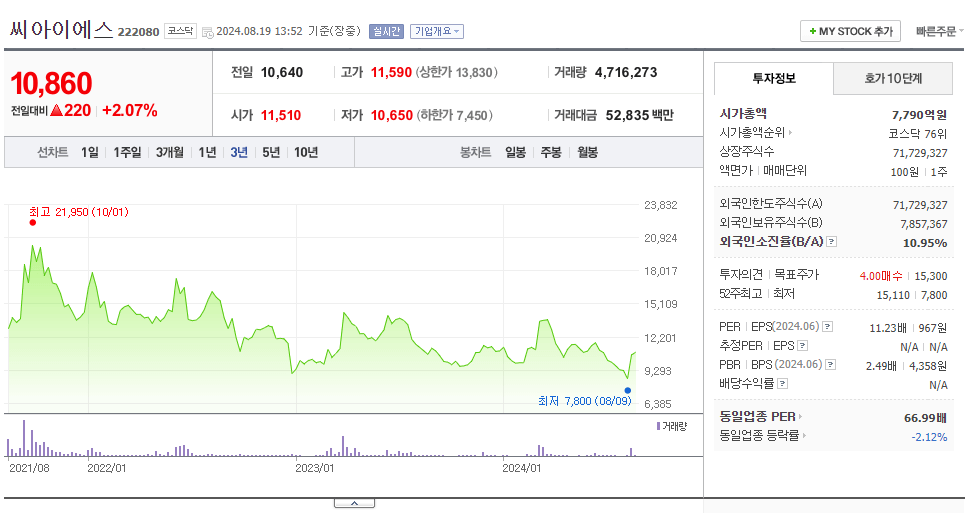Click the calendar-clock icon before the date
This screenshot has width=971, height=513.
click(x=207, y=32)
